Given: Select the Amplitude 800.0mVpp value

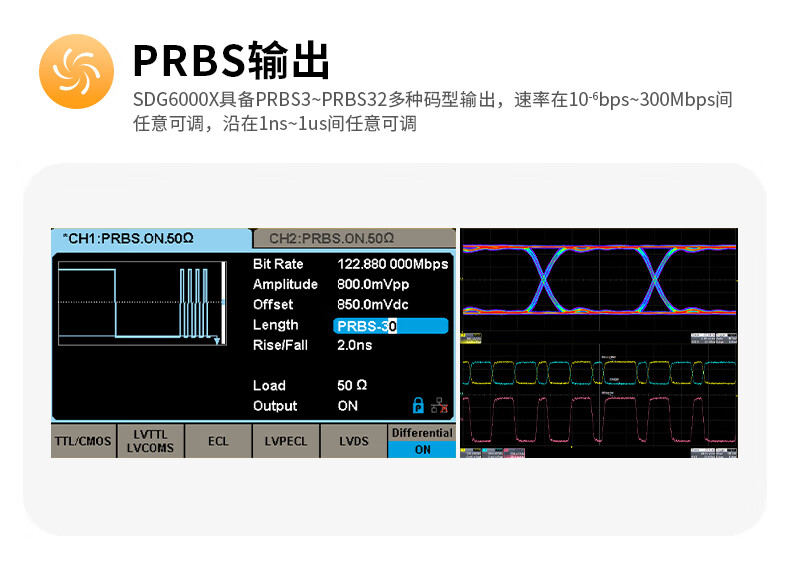Looking at the screenshot, I should click(x=373, y=284).
